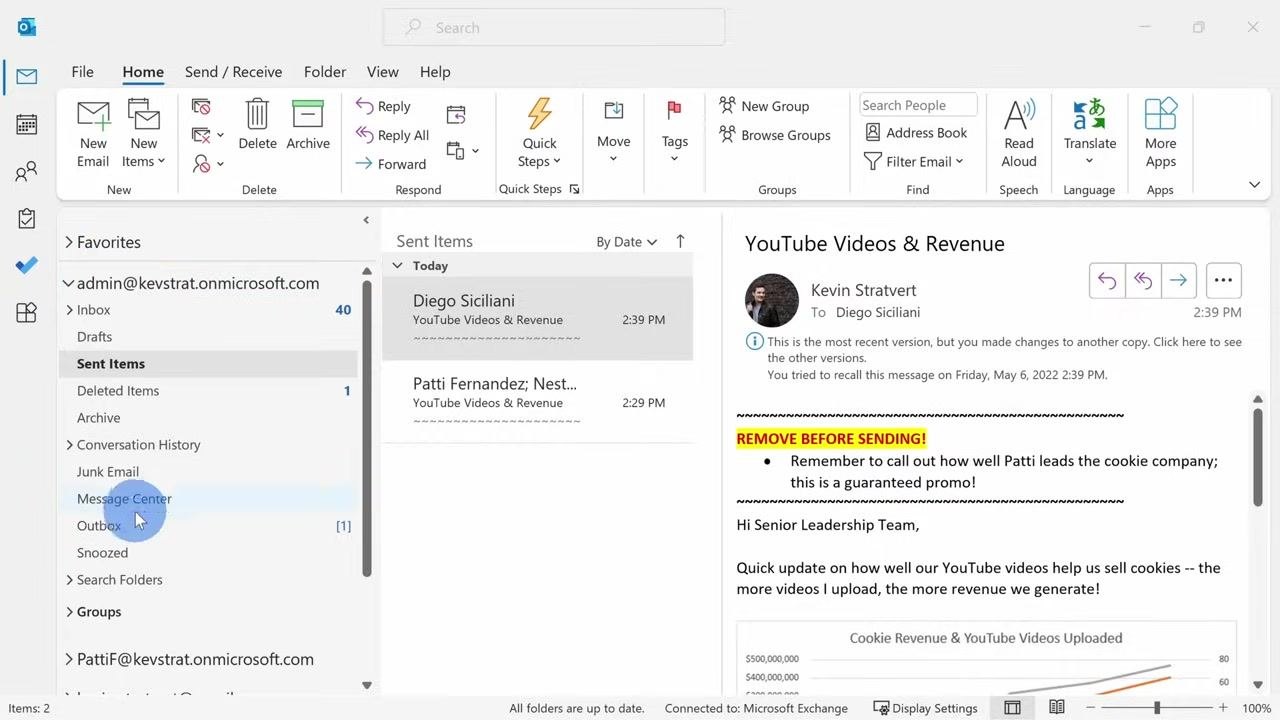The height and width of the screenshot is (720, 1280).
Task: Switch to the Folder tab
Action: (x=325, y=72)
